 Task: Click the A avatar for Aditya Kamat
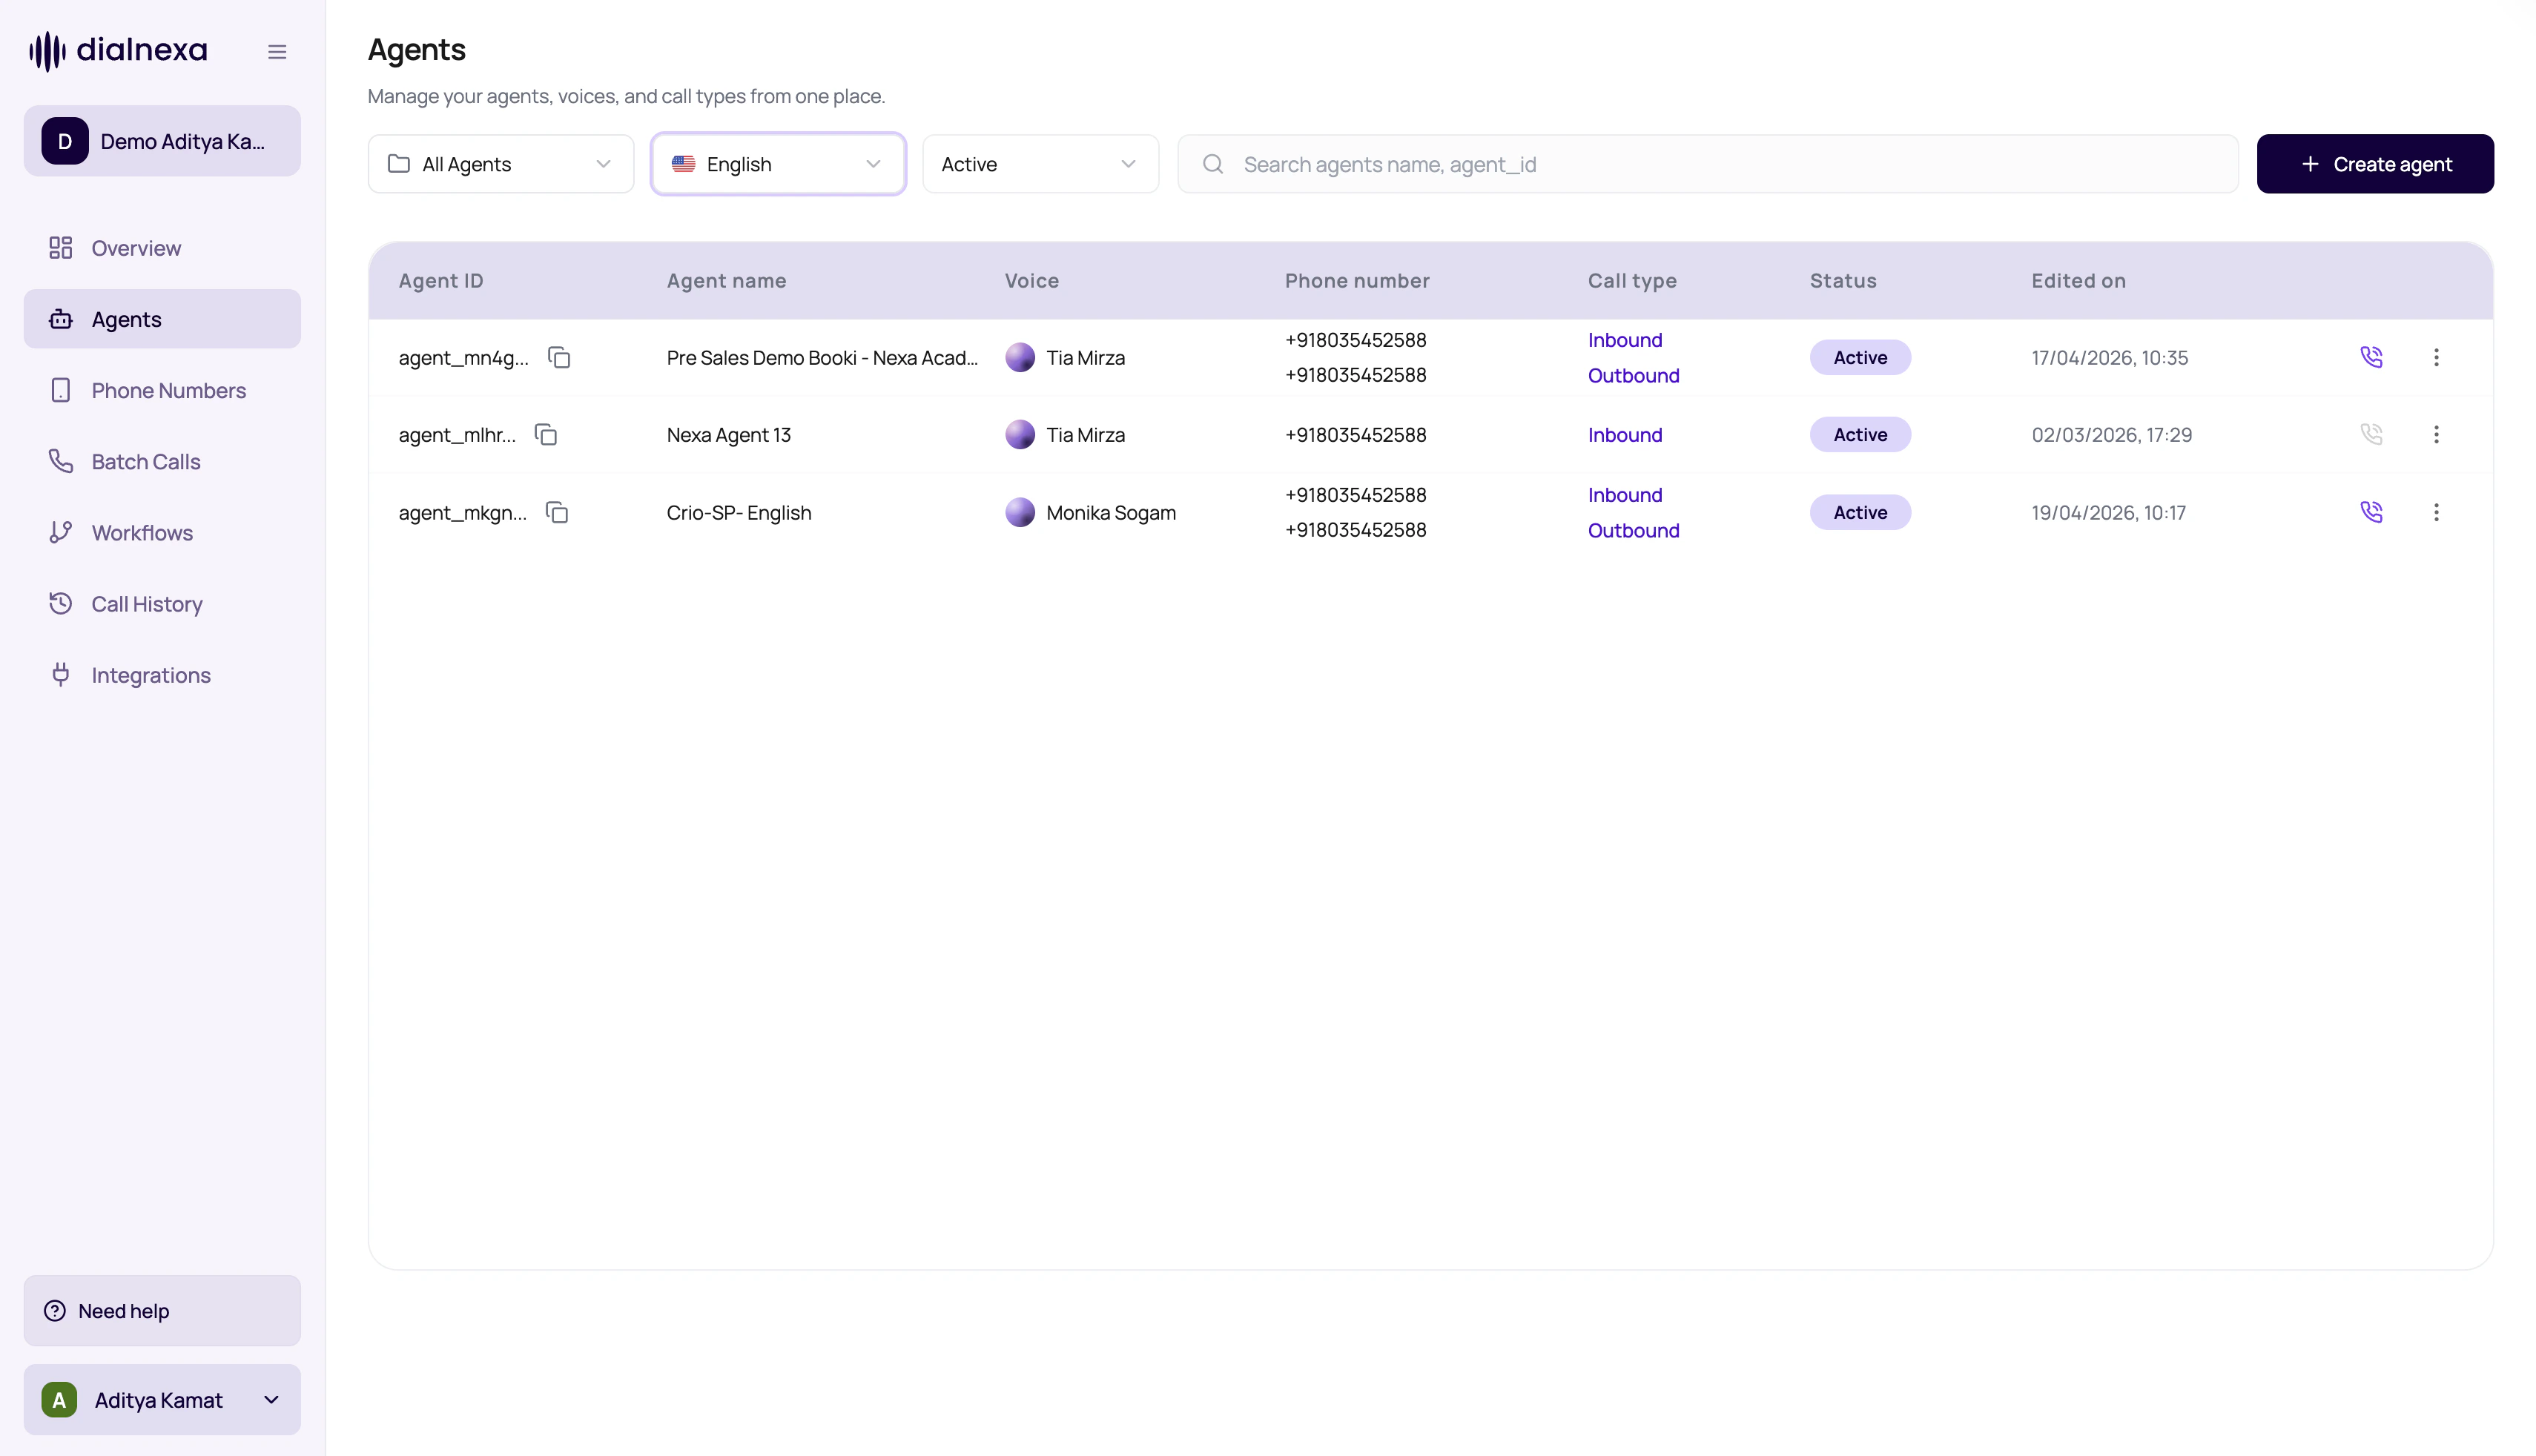(x=59, y=1400)
